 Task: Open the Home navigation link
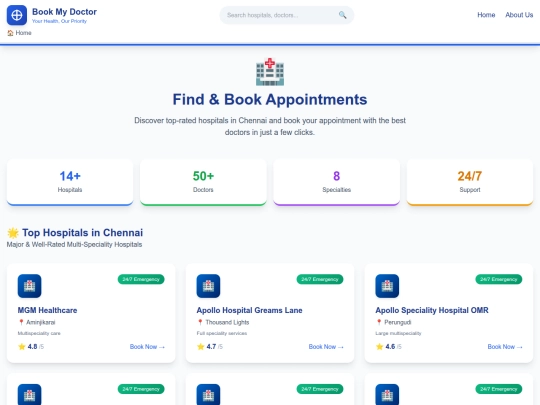[x=486, y=15]
